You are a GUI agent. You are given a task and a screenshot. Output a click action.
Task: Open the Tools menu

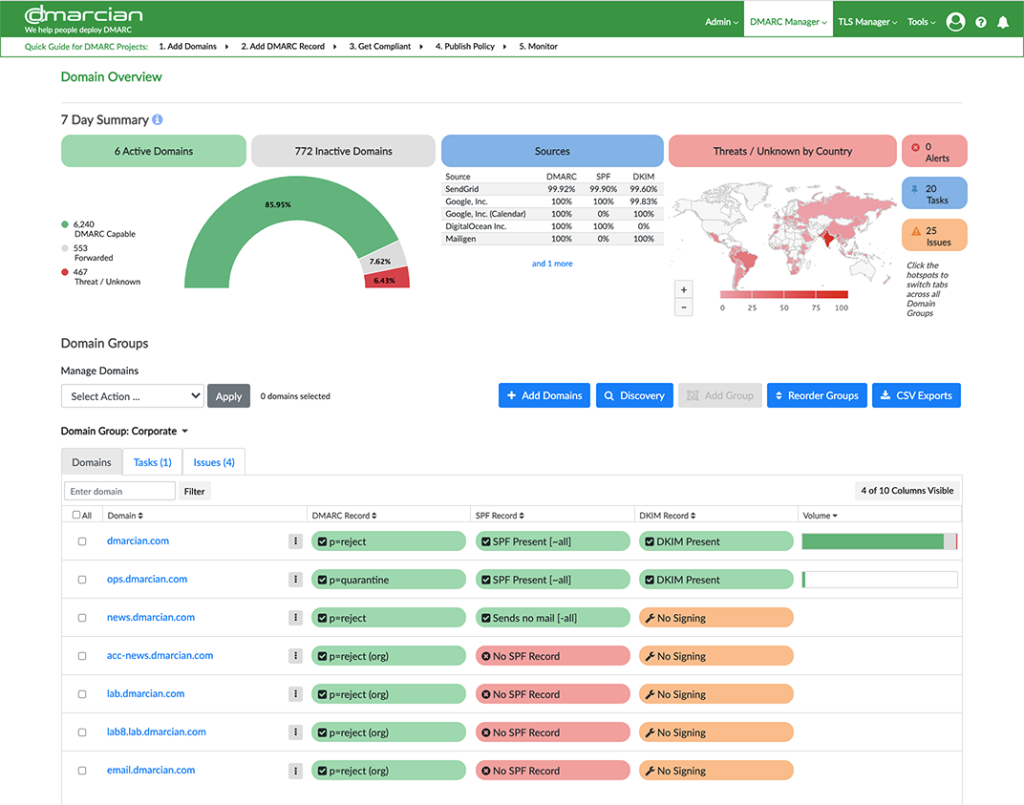coord(920,21)
